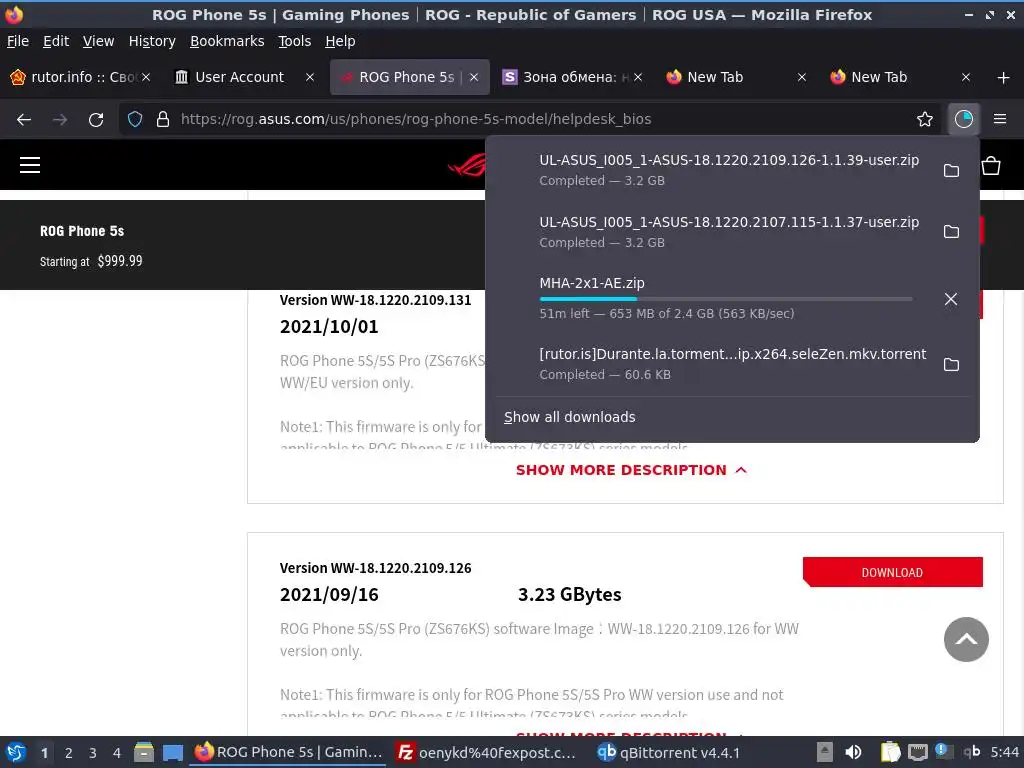1024x768 pixels.
Task: Click the taskbar clock 5:44
Action: [1004, 752]
